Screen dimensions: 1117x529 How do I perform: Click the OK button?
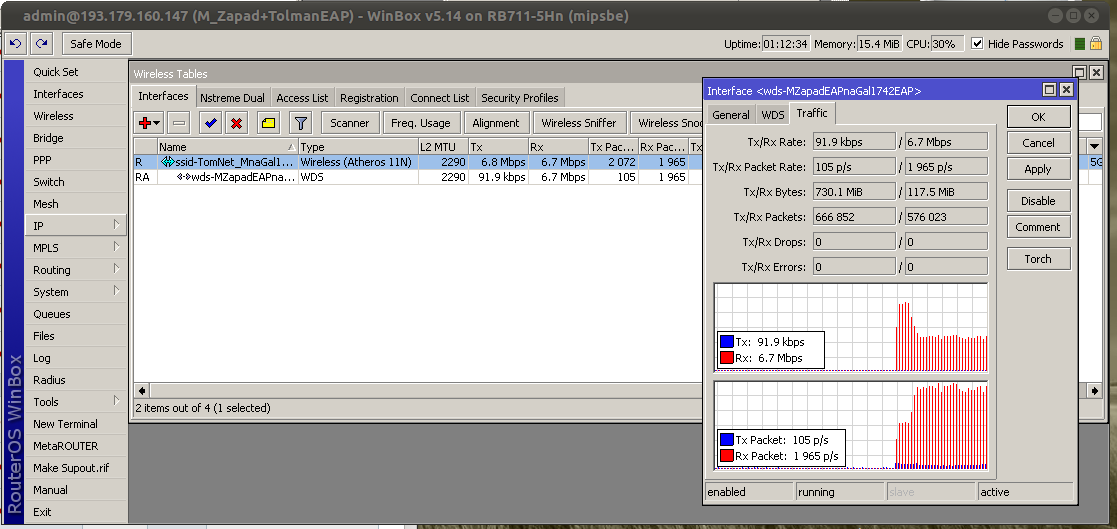tap(1038, 117)
